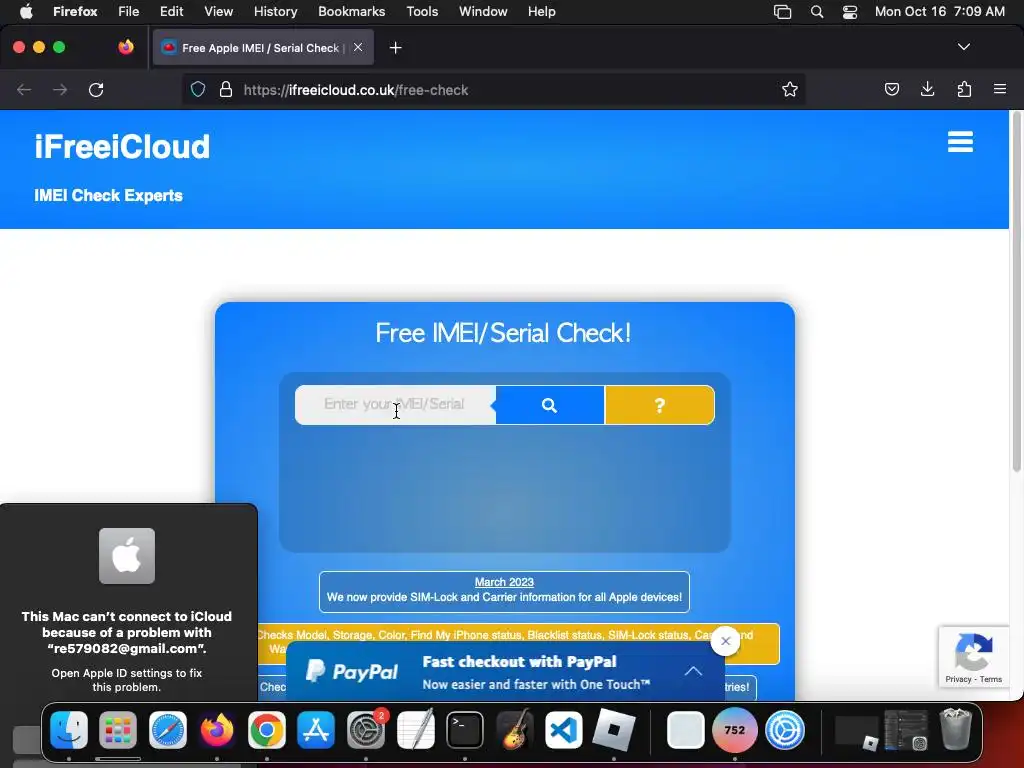Click the iCloud connection problem notification
This screenshot has width=1024, height=768.
pos(128,603)
